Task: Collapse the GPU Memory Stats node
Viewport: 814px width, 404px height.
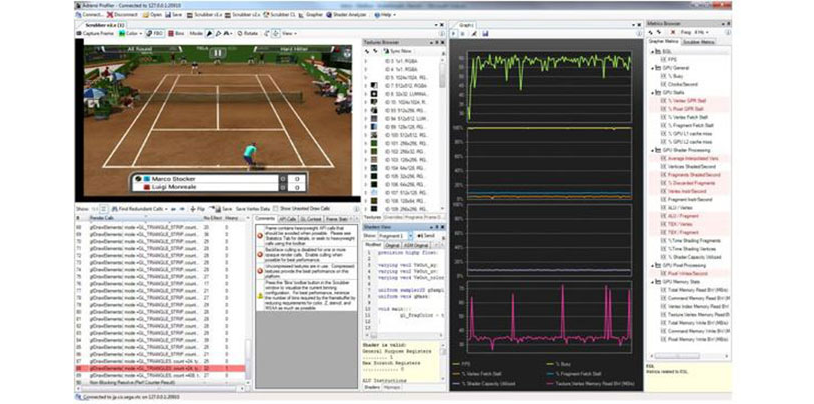Action: click(x=652, y=281)
